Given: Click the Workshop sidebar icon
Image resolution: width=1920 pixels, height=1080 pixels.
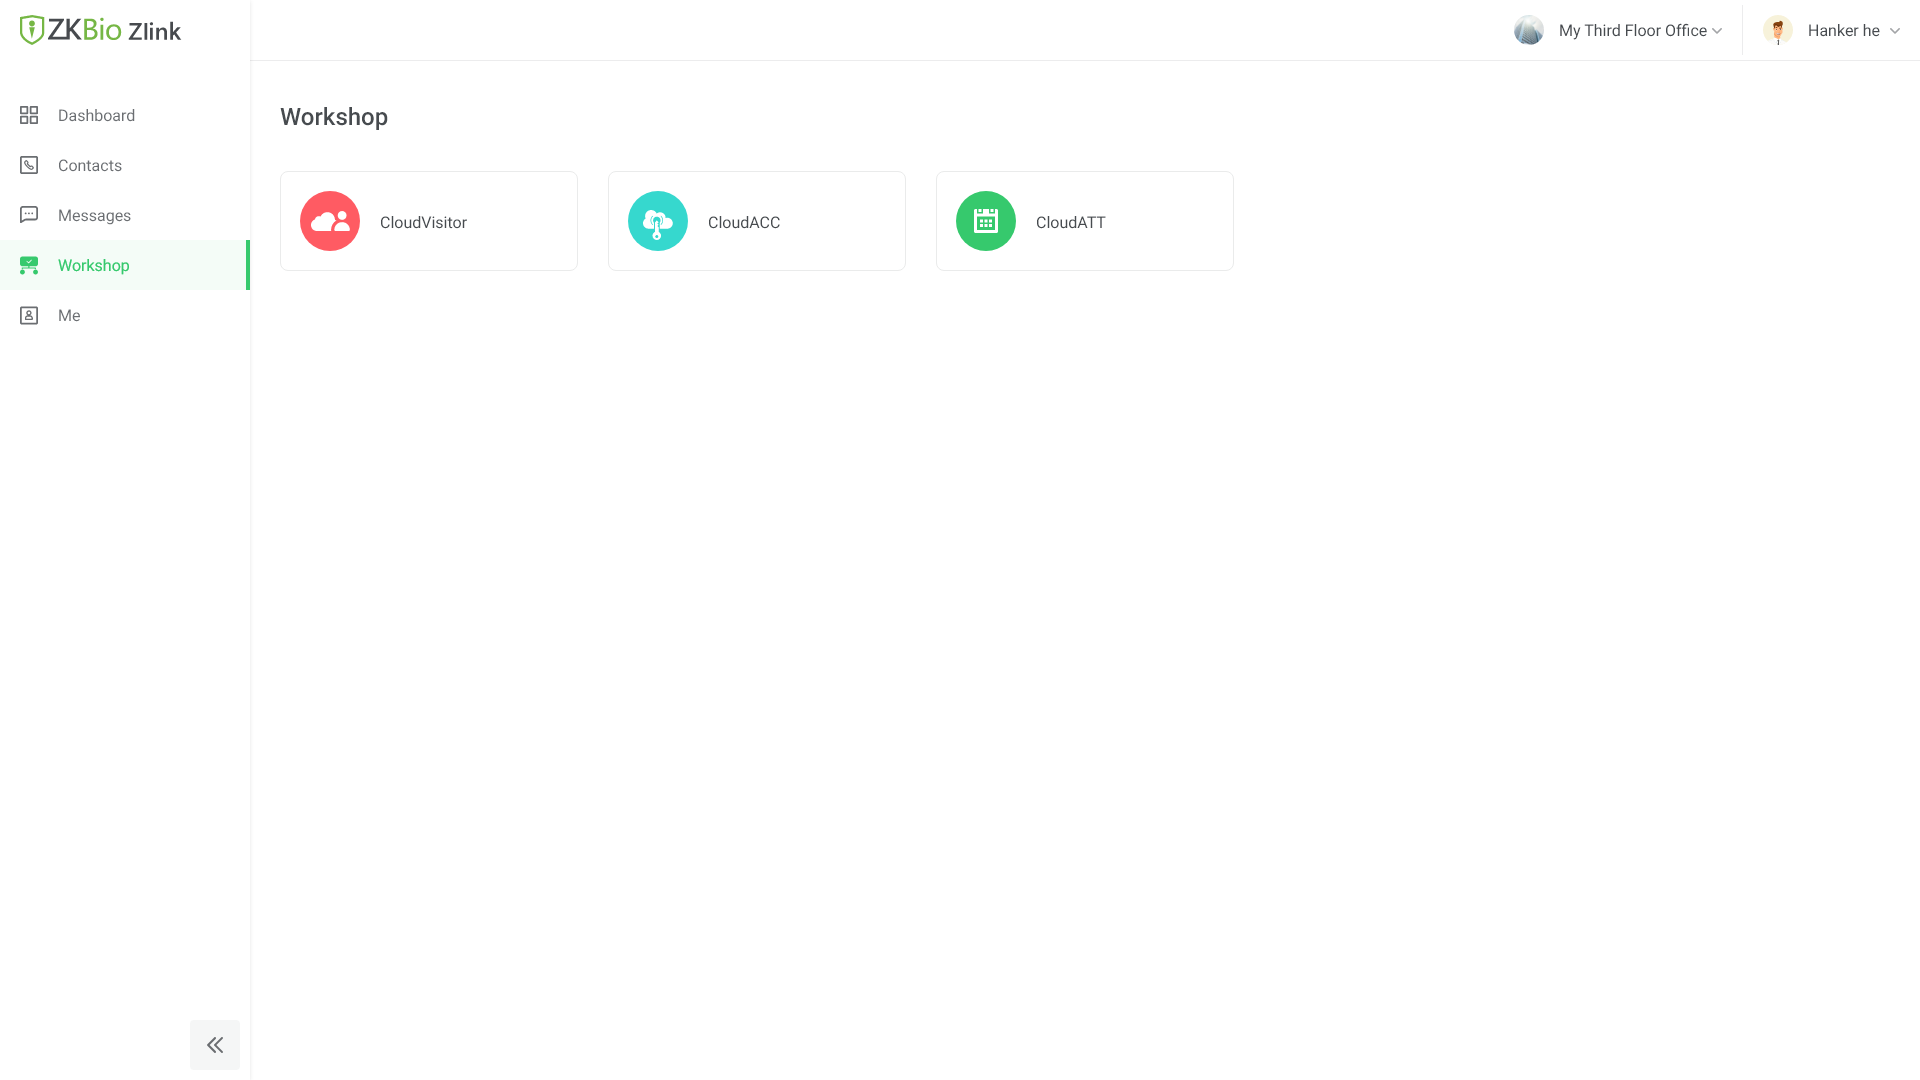Looking at the screenshot, I should [x=29, y=265].
